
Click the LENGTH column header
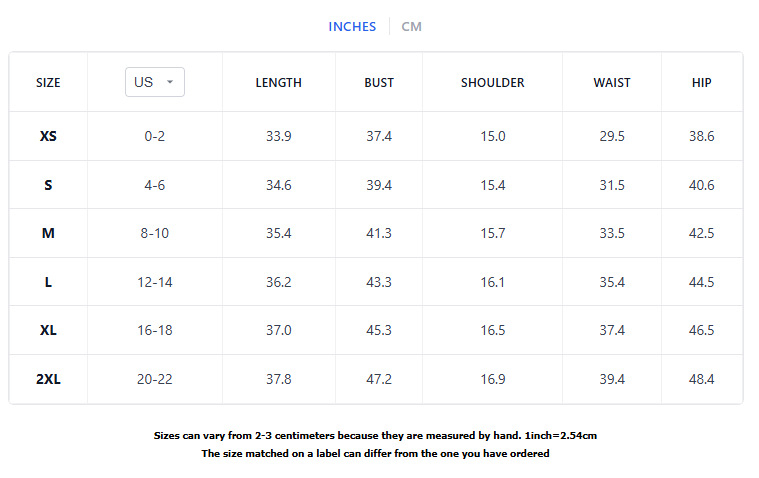click(x=278, y=83)
